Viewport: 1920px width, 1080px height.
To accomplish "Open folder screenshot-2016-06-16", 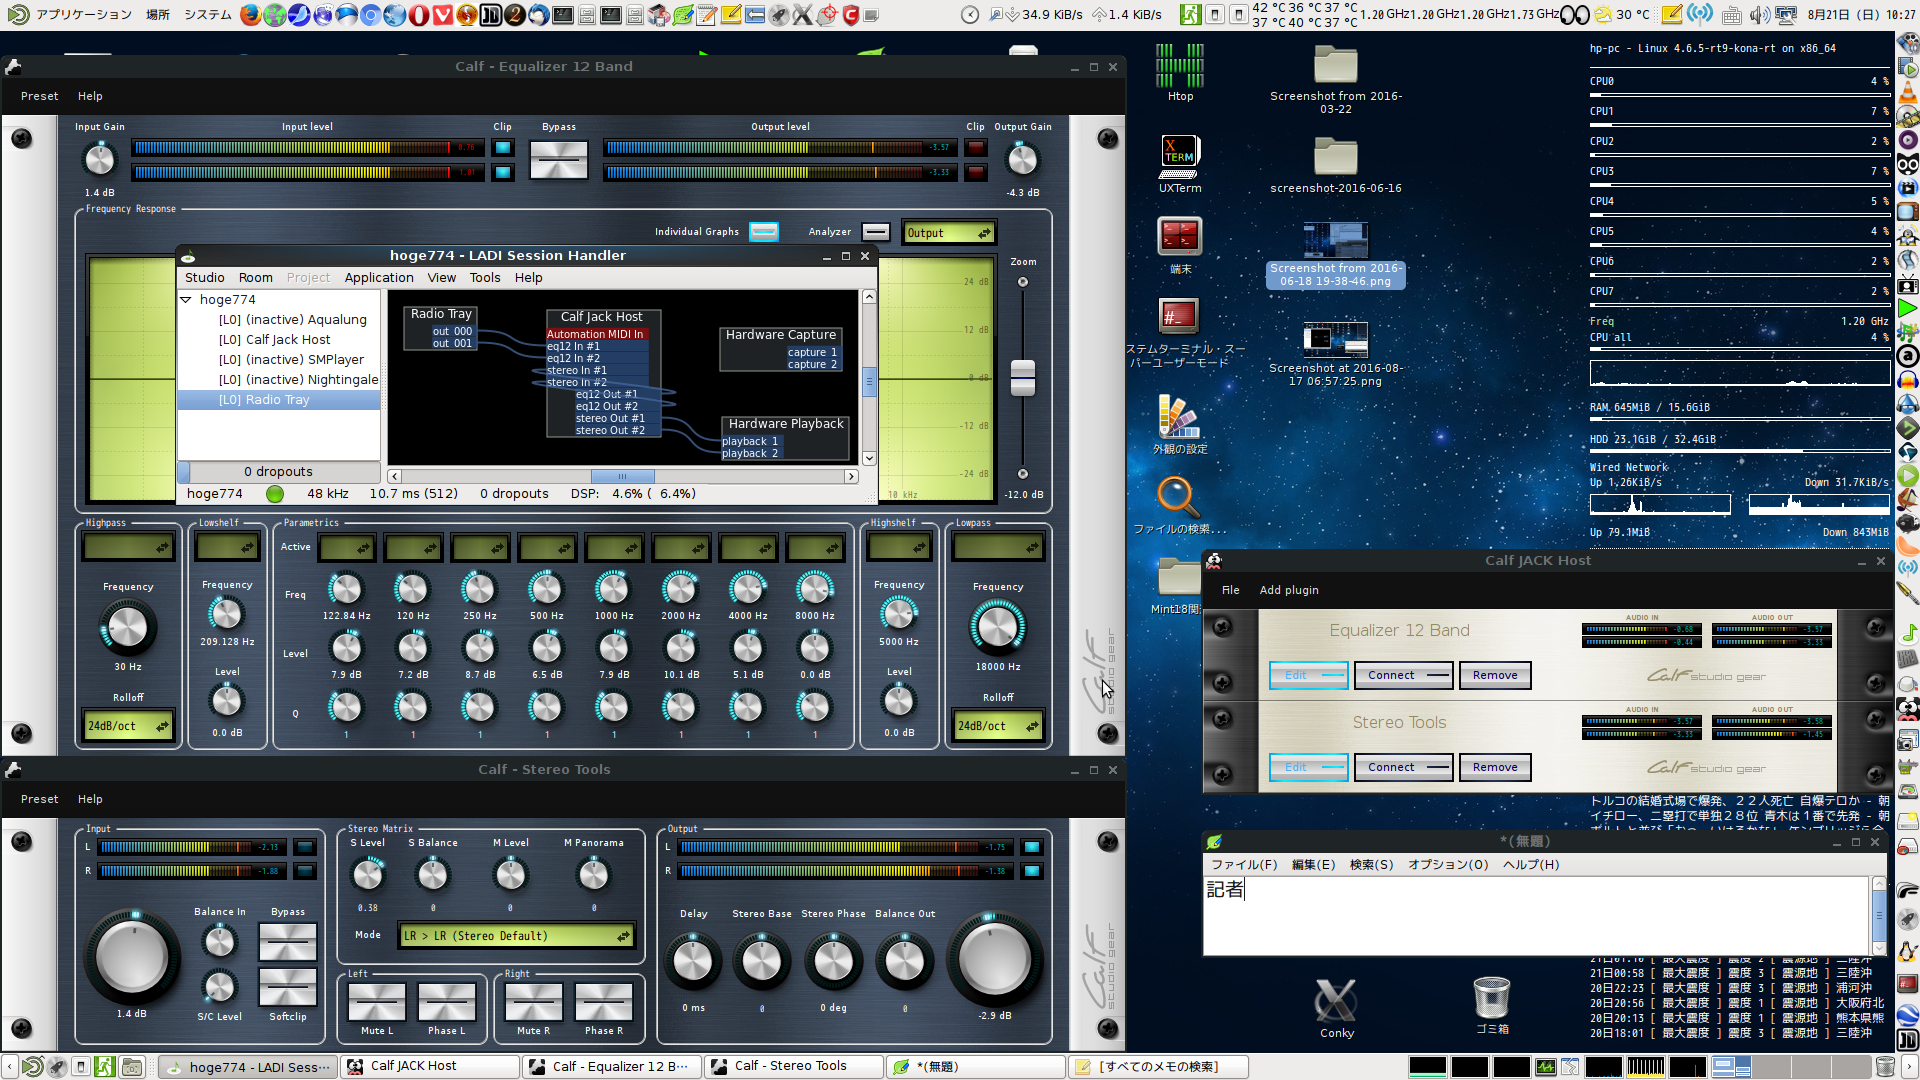I will pyautogui.click(x=1336, y=165).
